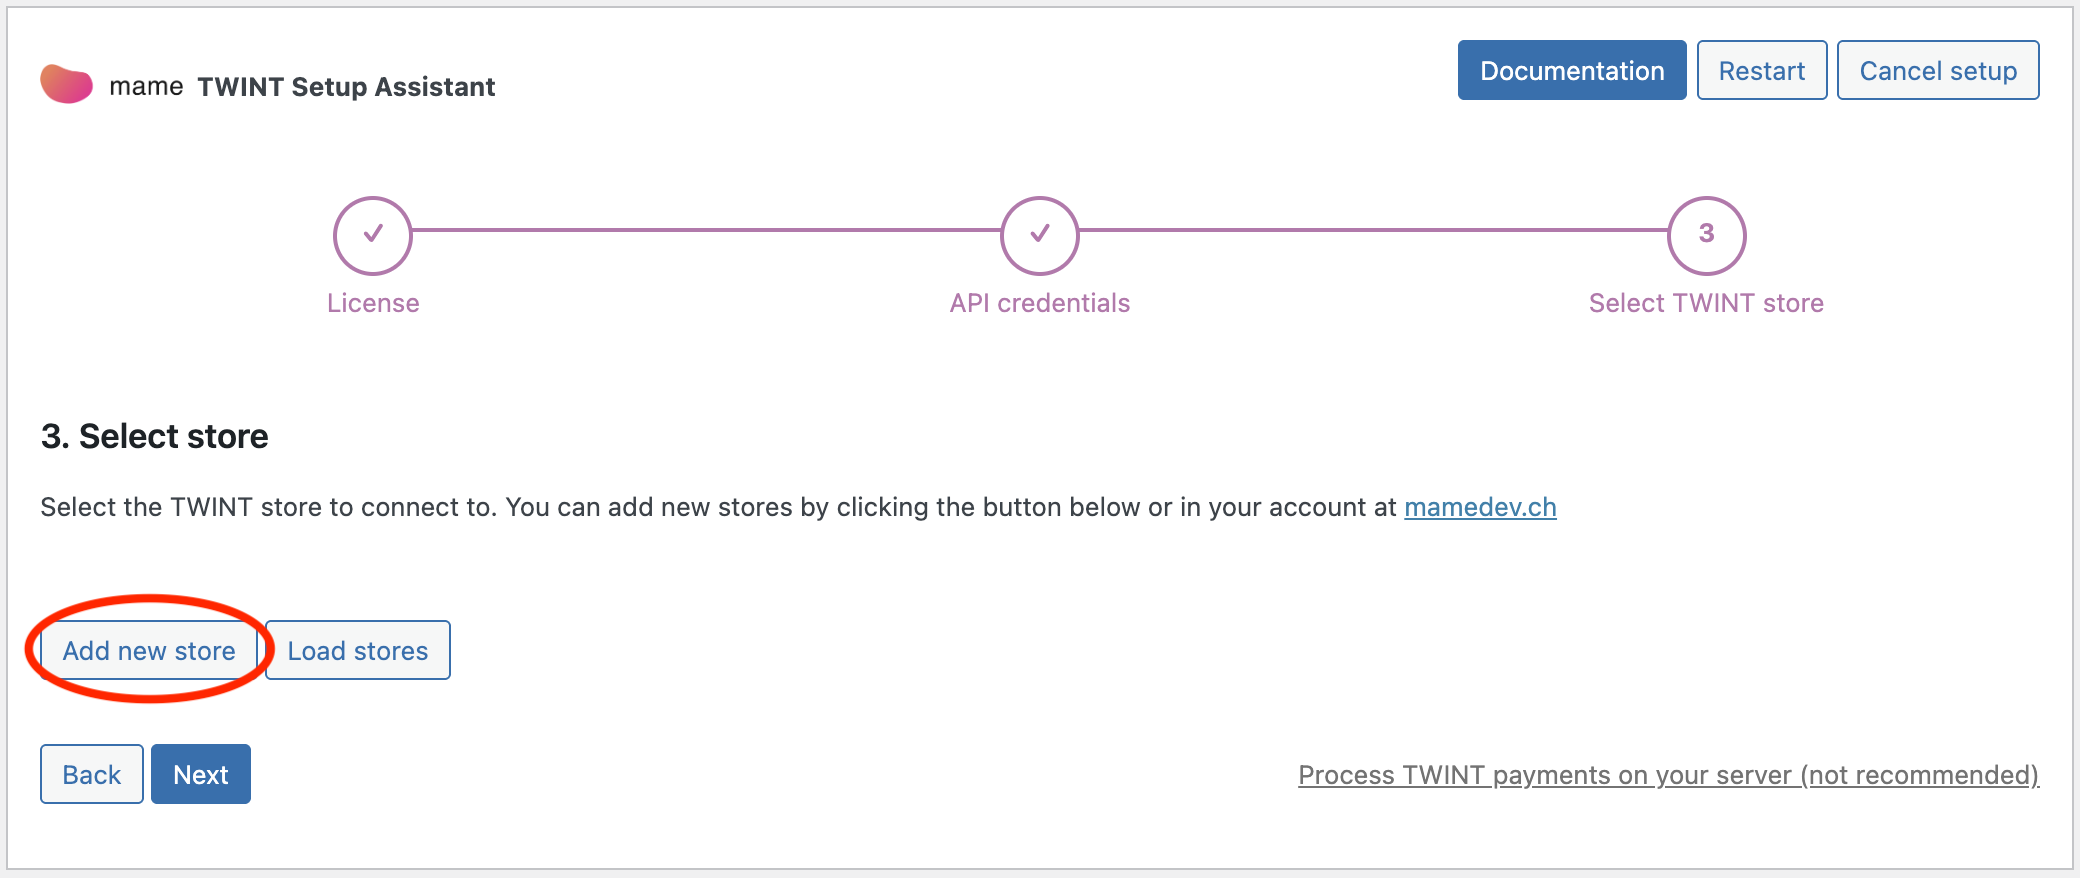Proceed with the Next button
The image size is (2080, 878).
(x=201, y=775)
